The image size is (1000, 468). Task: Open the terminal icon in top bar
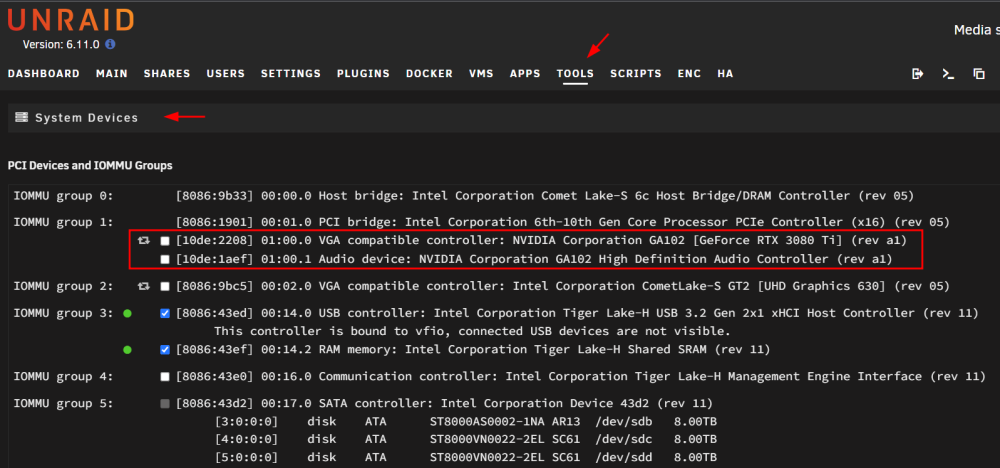point(948,74)
